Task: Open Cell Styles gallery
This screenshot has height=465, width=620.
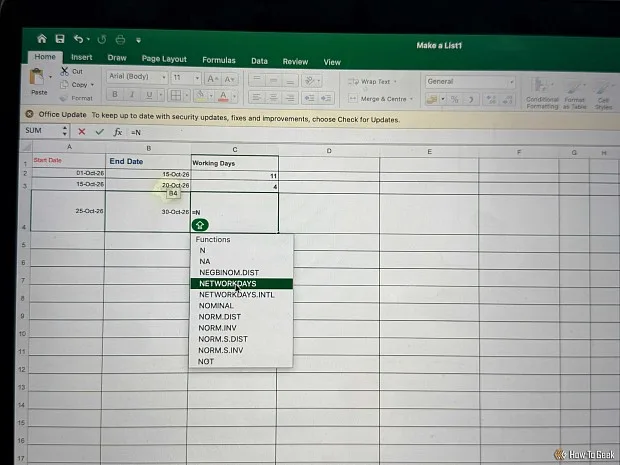Action: pos(603,96)
